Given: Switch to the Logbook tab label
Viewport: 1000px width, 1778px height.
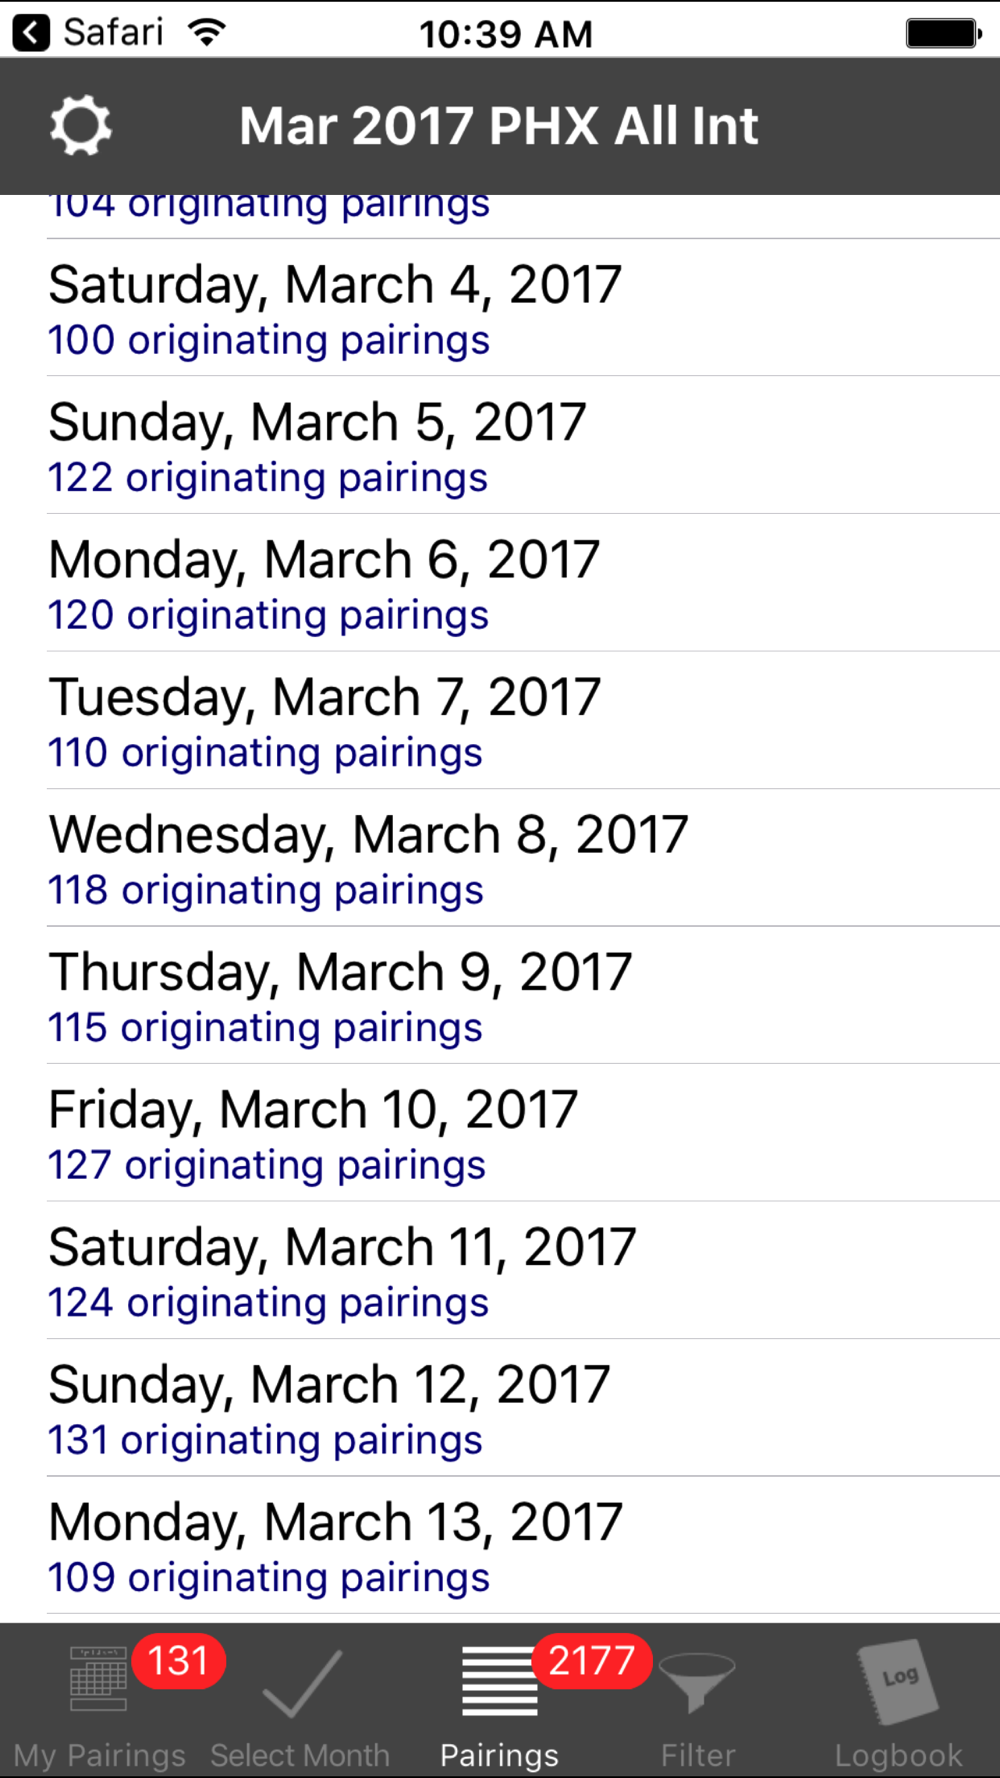Looking at the screenshot, I should (x=898, y=1755).
